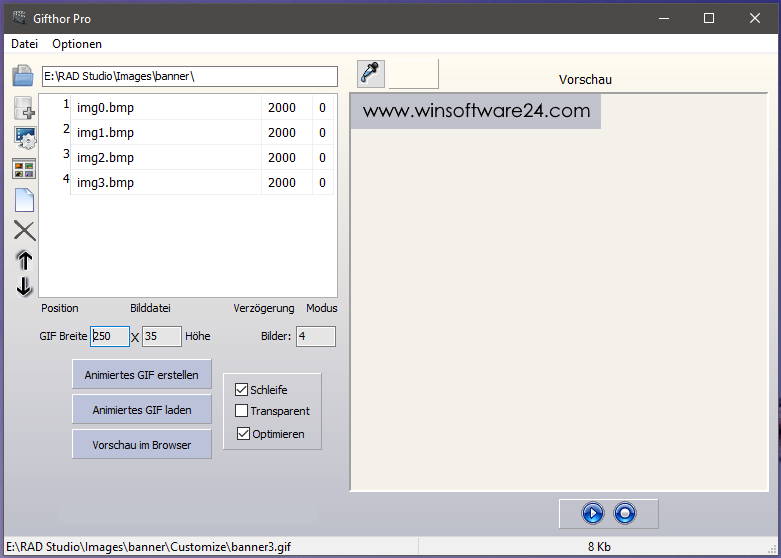Click the banner preview image
781x558 pixels.
[x=476, y=111]
